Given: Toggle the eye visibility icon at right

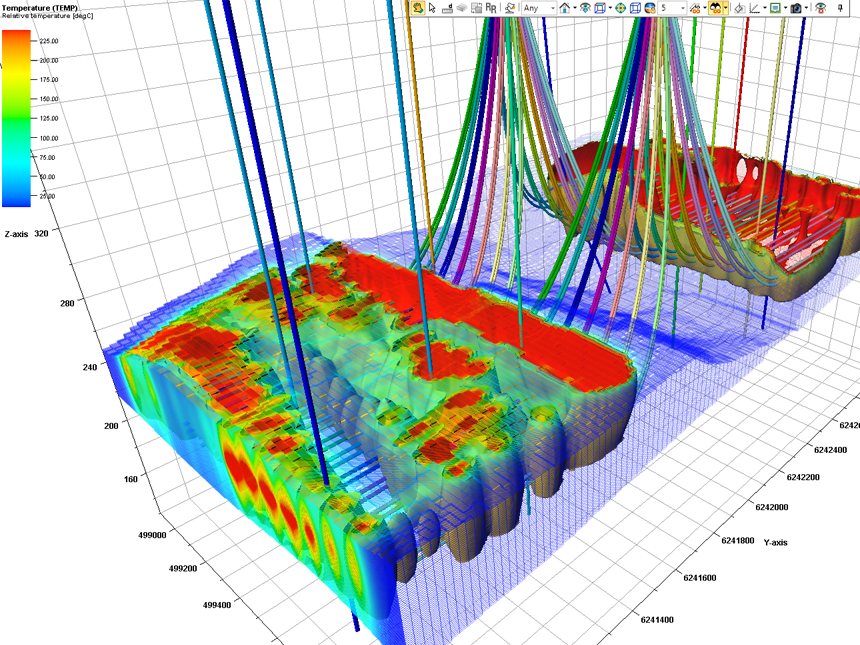Looking at the screenshot, I should click(820, 8).
